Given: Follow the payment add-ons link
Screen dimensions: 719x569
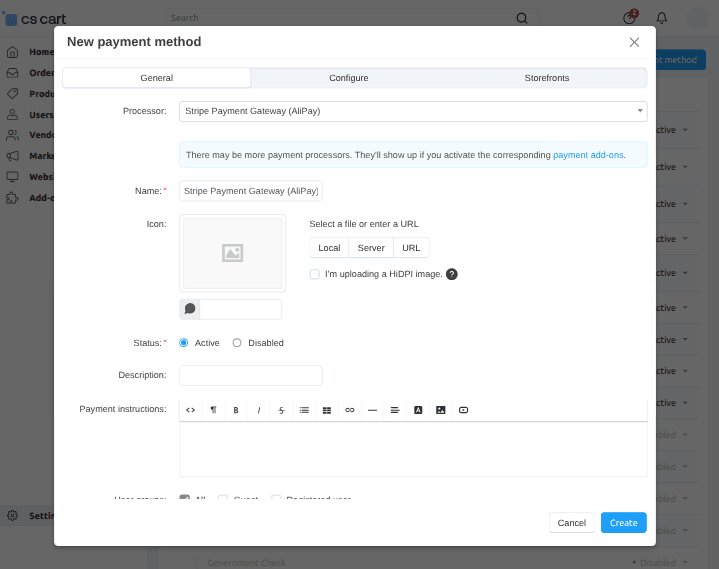Looking at the screenshot, I should tap(588, 155).
